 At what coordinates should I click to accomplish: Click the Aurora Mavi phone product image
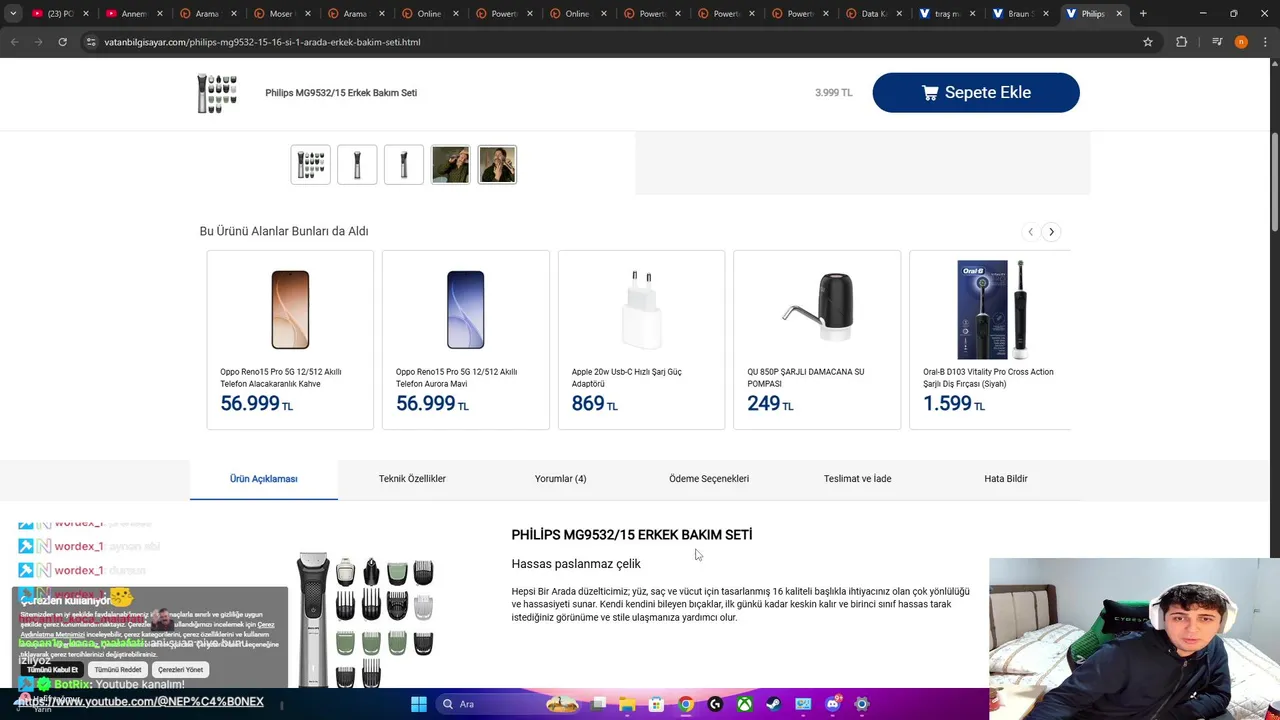coord(466,309)
